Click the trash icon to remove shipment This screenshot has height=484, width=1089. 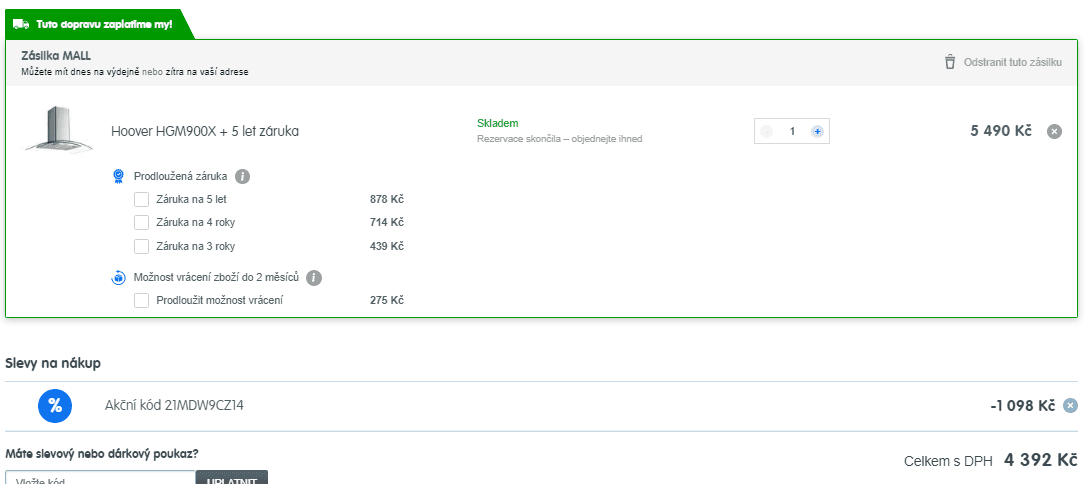coord(949,62)
